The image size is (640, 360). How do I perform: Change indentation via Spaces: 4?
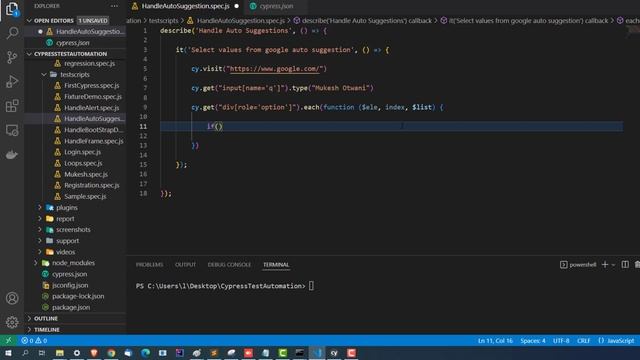(x=533, y=340)
